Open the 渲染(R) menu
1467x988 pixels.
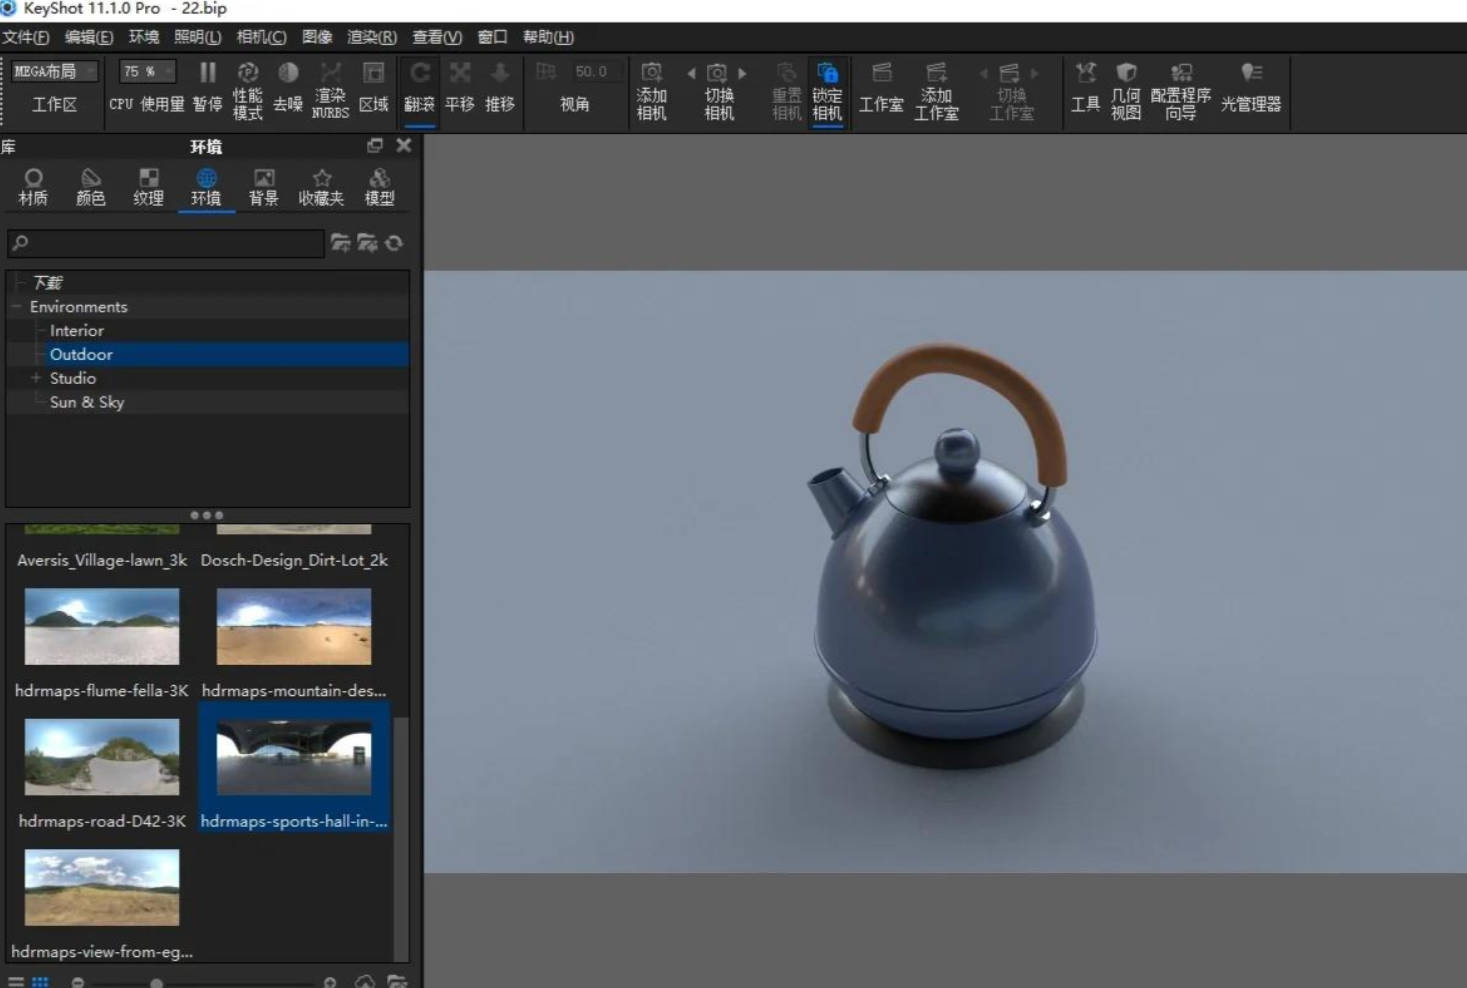tap(371, 37)
